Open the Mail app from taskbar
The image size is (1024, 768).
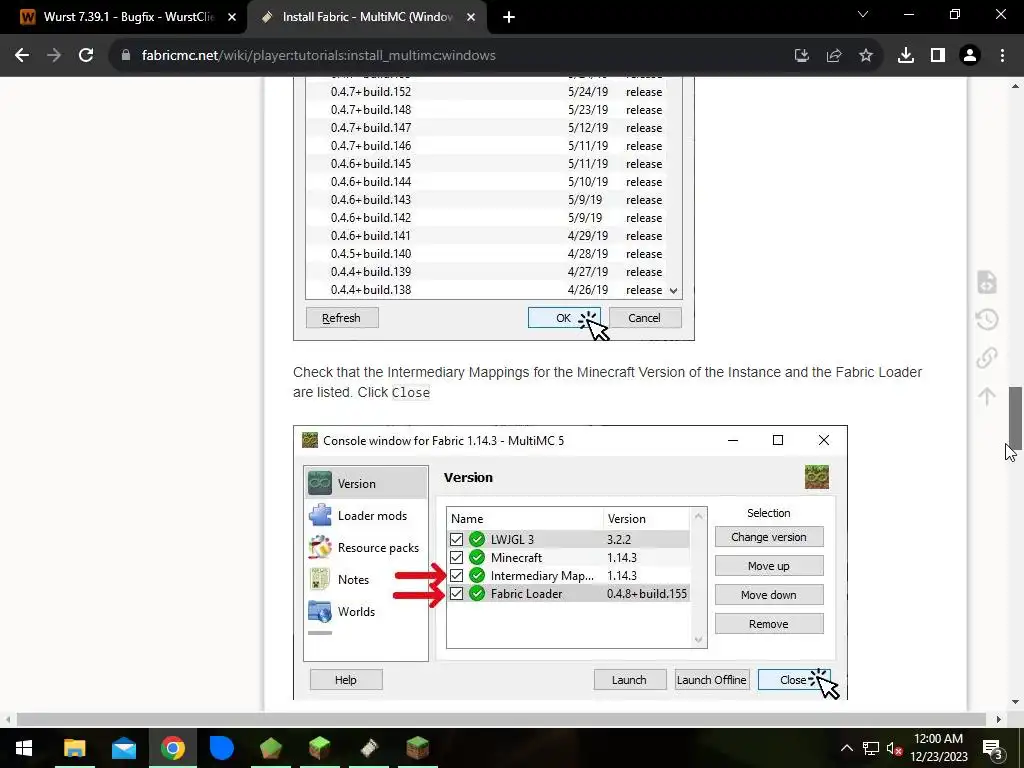tap(123, 748)
